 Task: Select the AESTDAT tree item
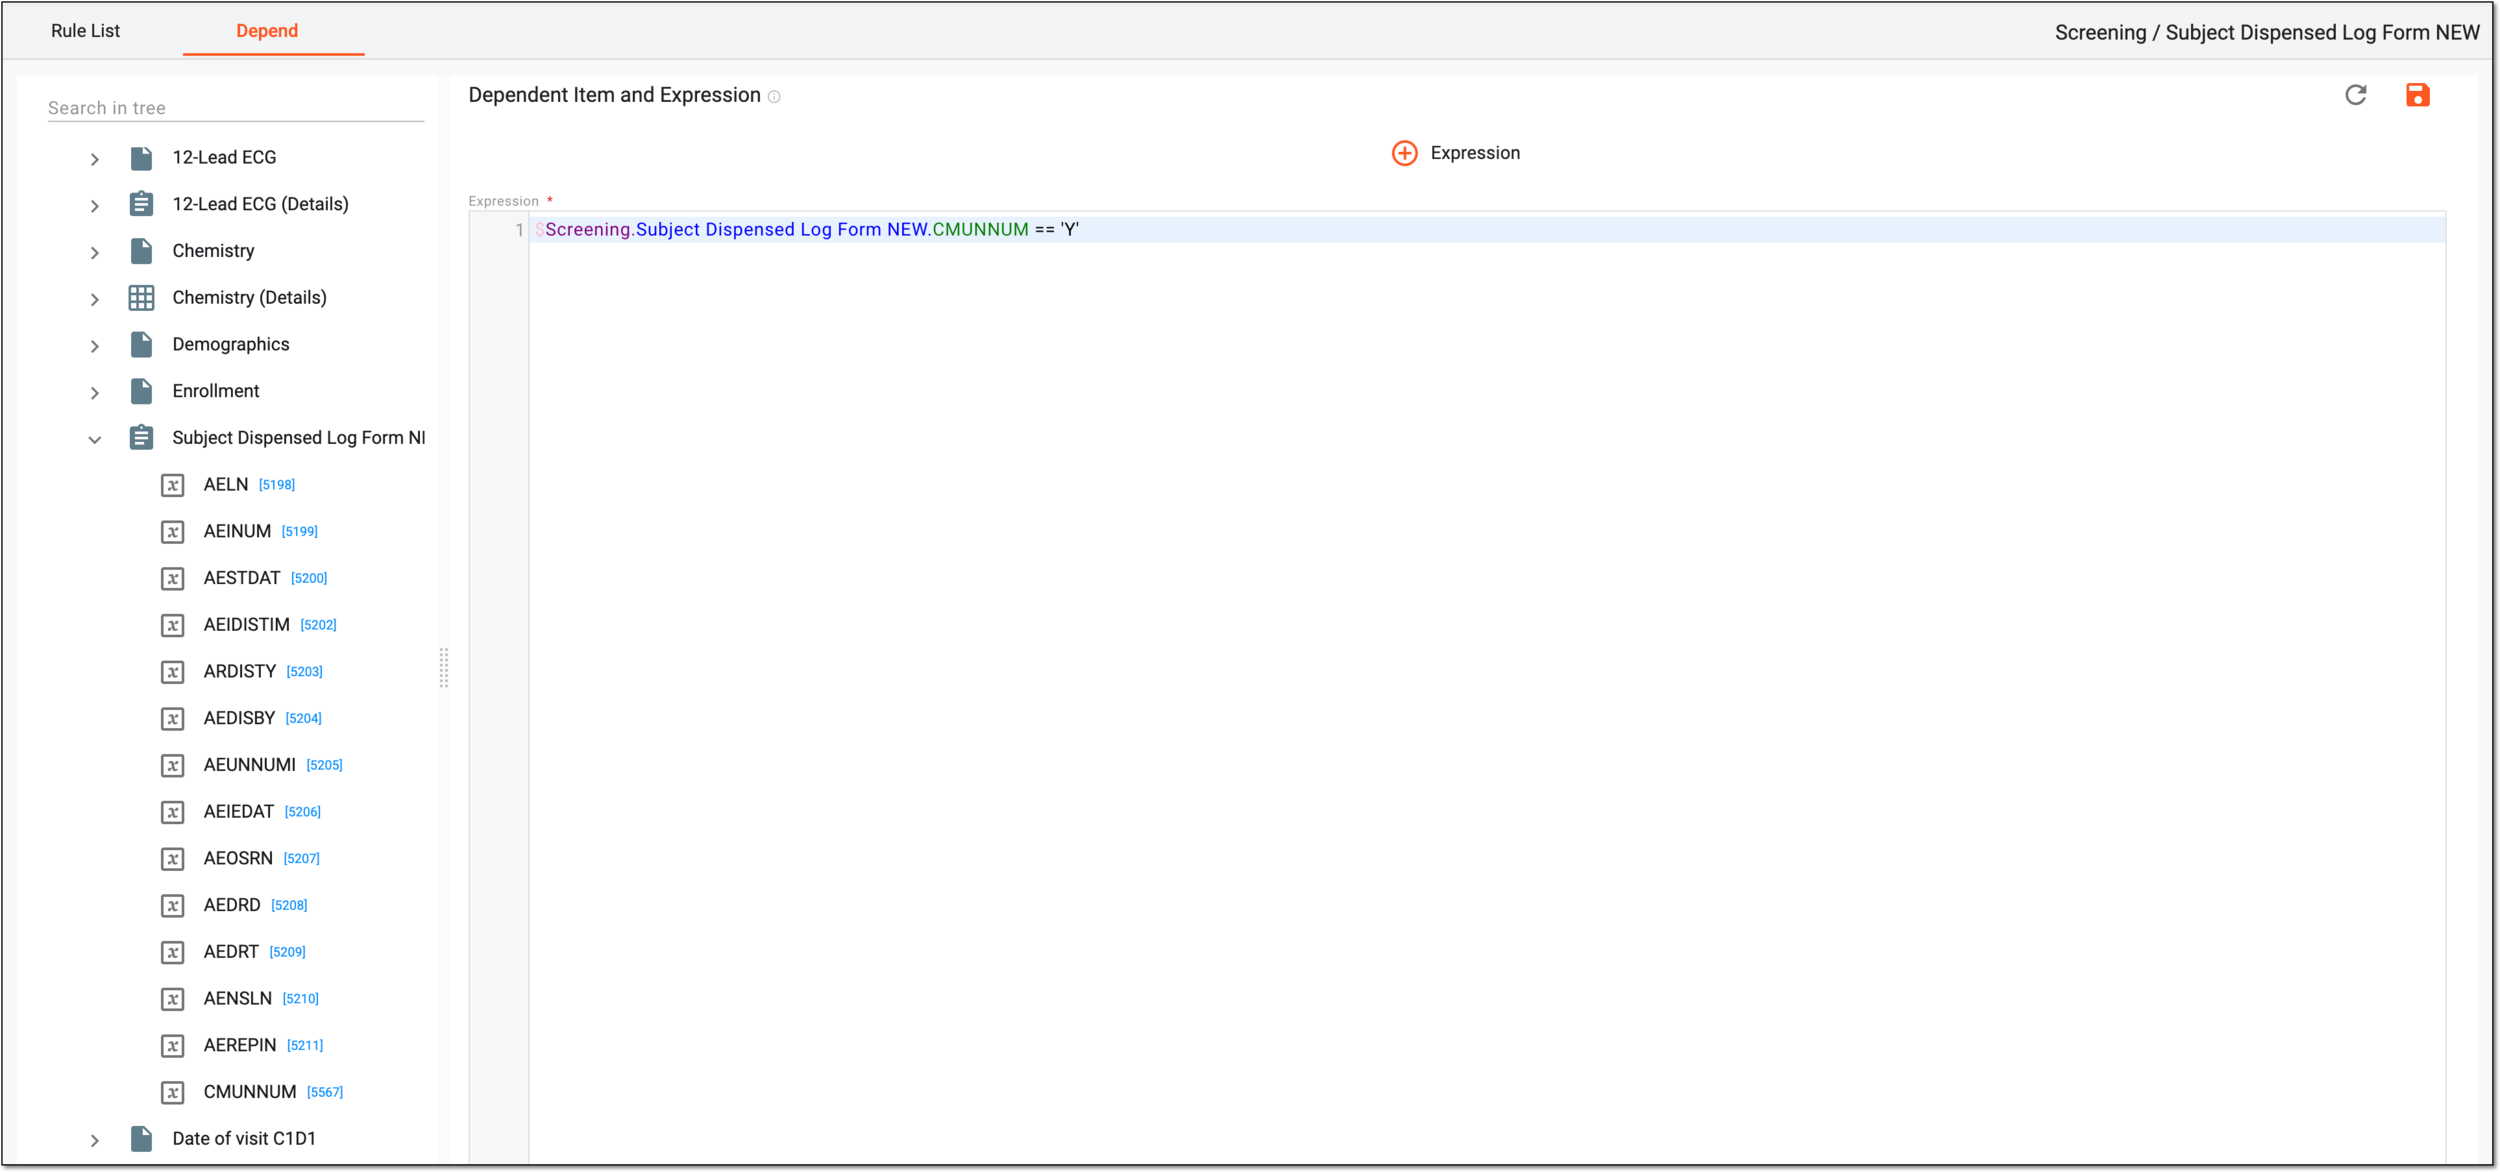242,579
